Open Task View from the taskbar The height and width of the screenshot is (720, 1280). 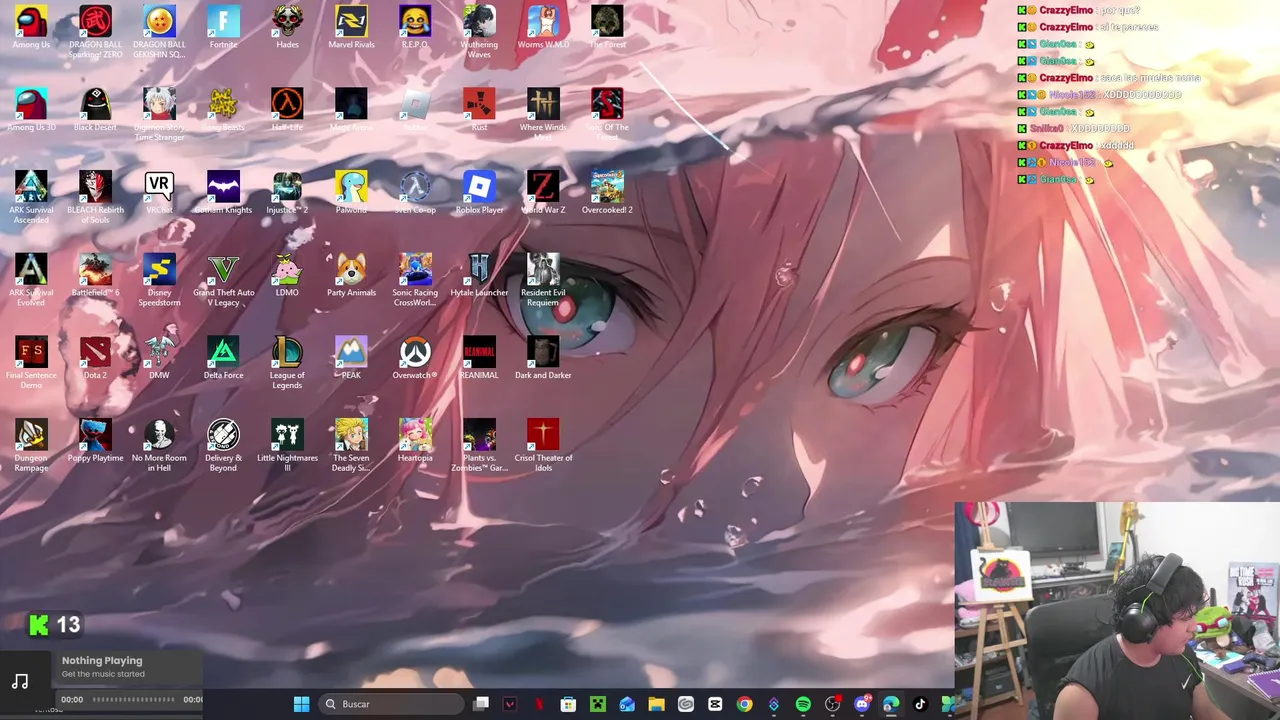click(481, 704)
